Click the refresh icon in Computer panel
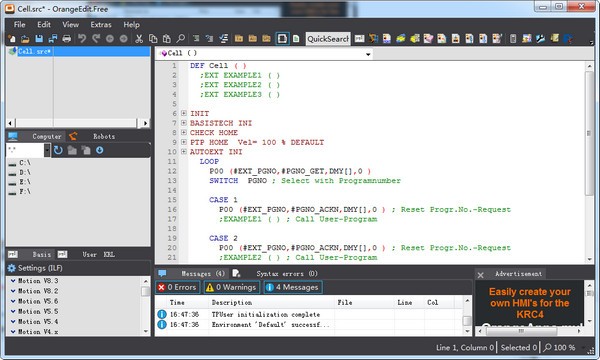The image size is (600, 360). click(58, 150)
